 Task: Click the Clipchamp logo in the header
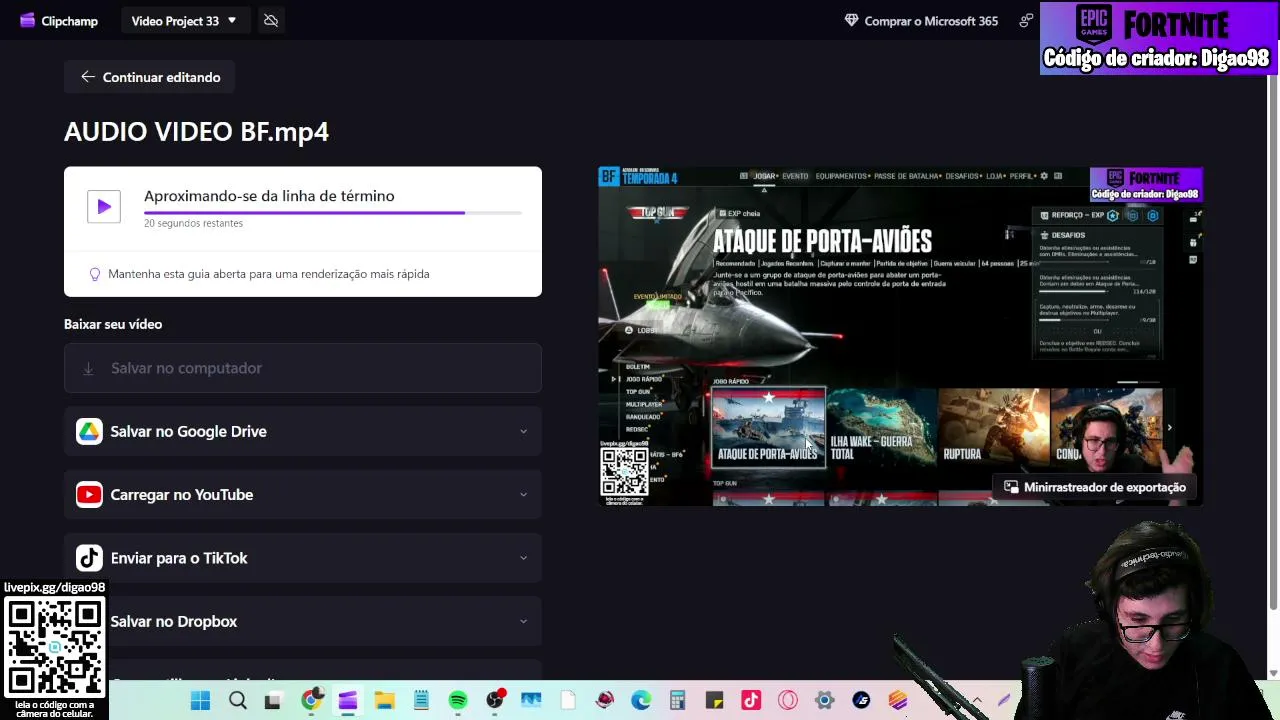(x=58, y=20)
